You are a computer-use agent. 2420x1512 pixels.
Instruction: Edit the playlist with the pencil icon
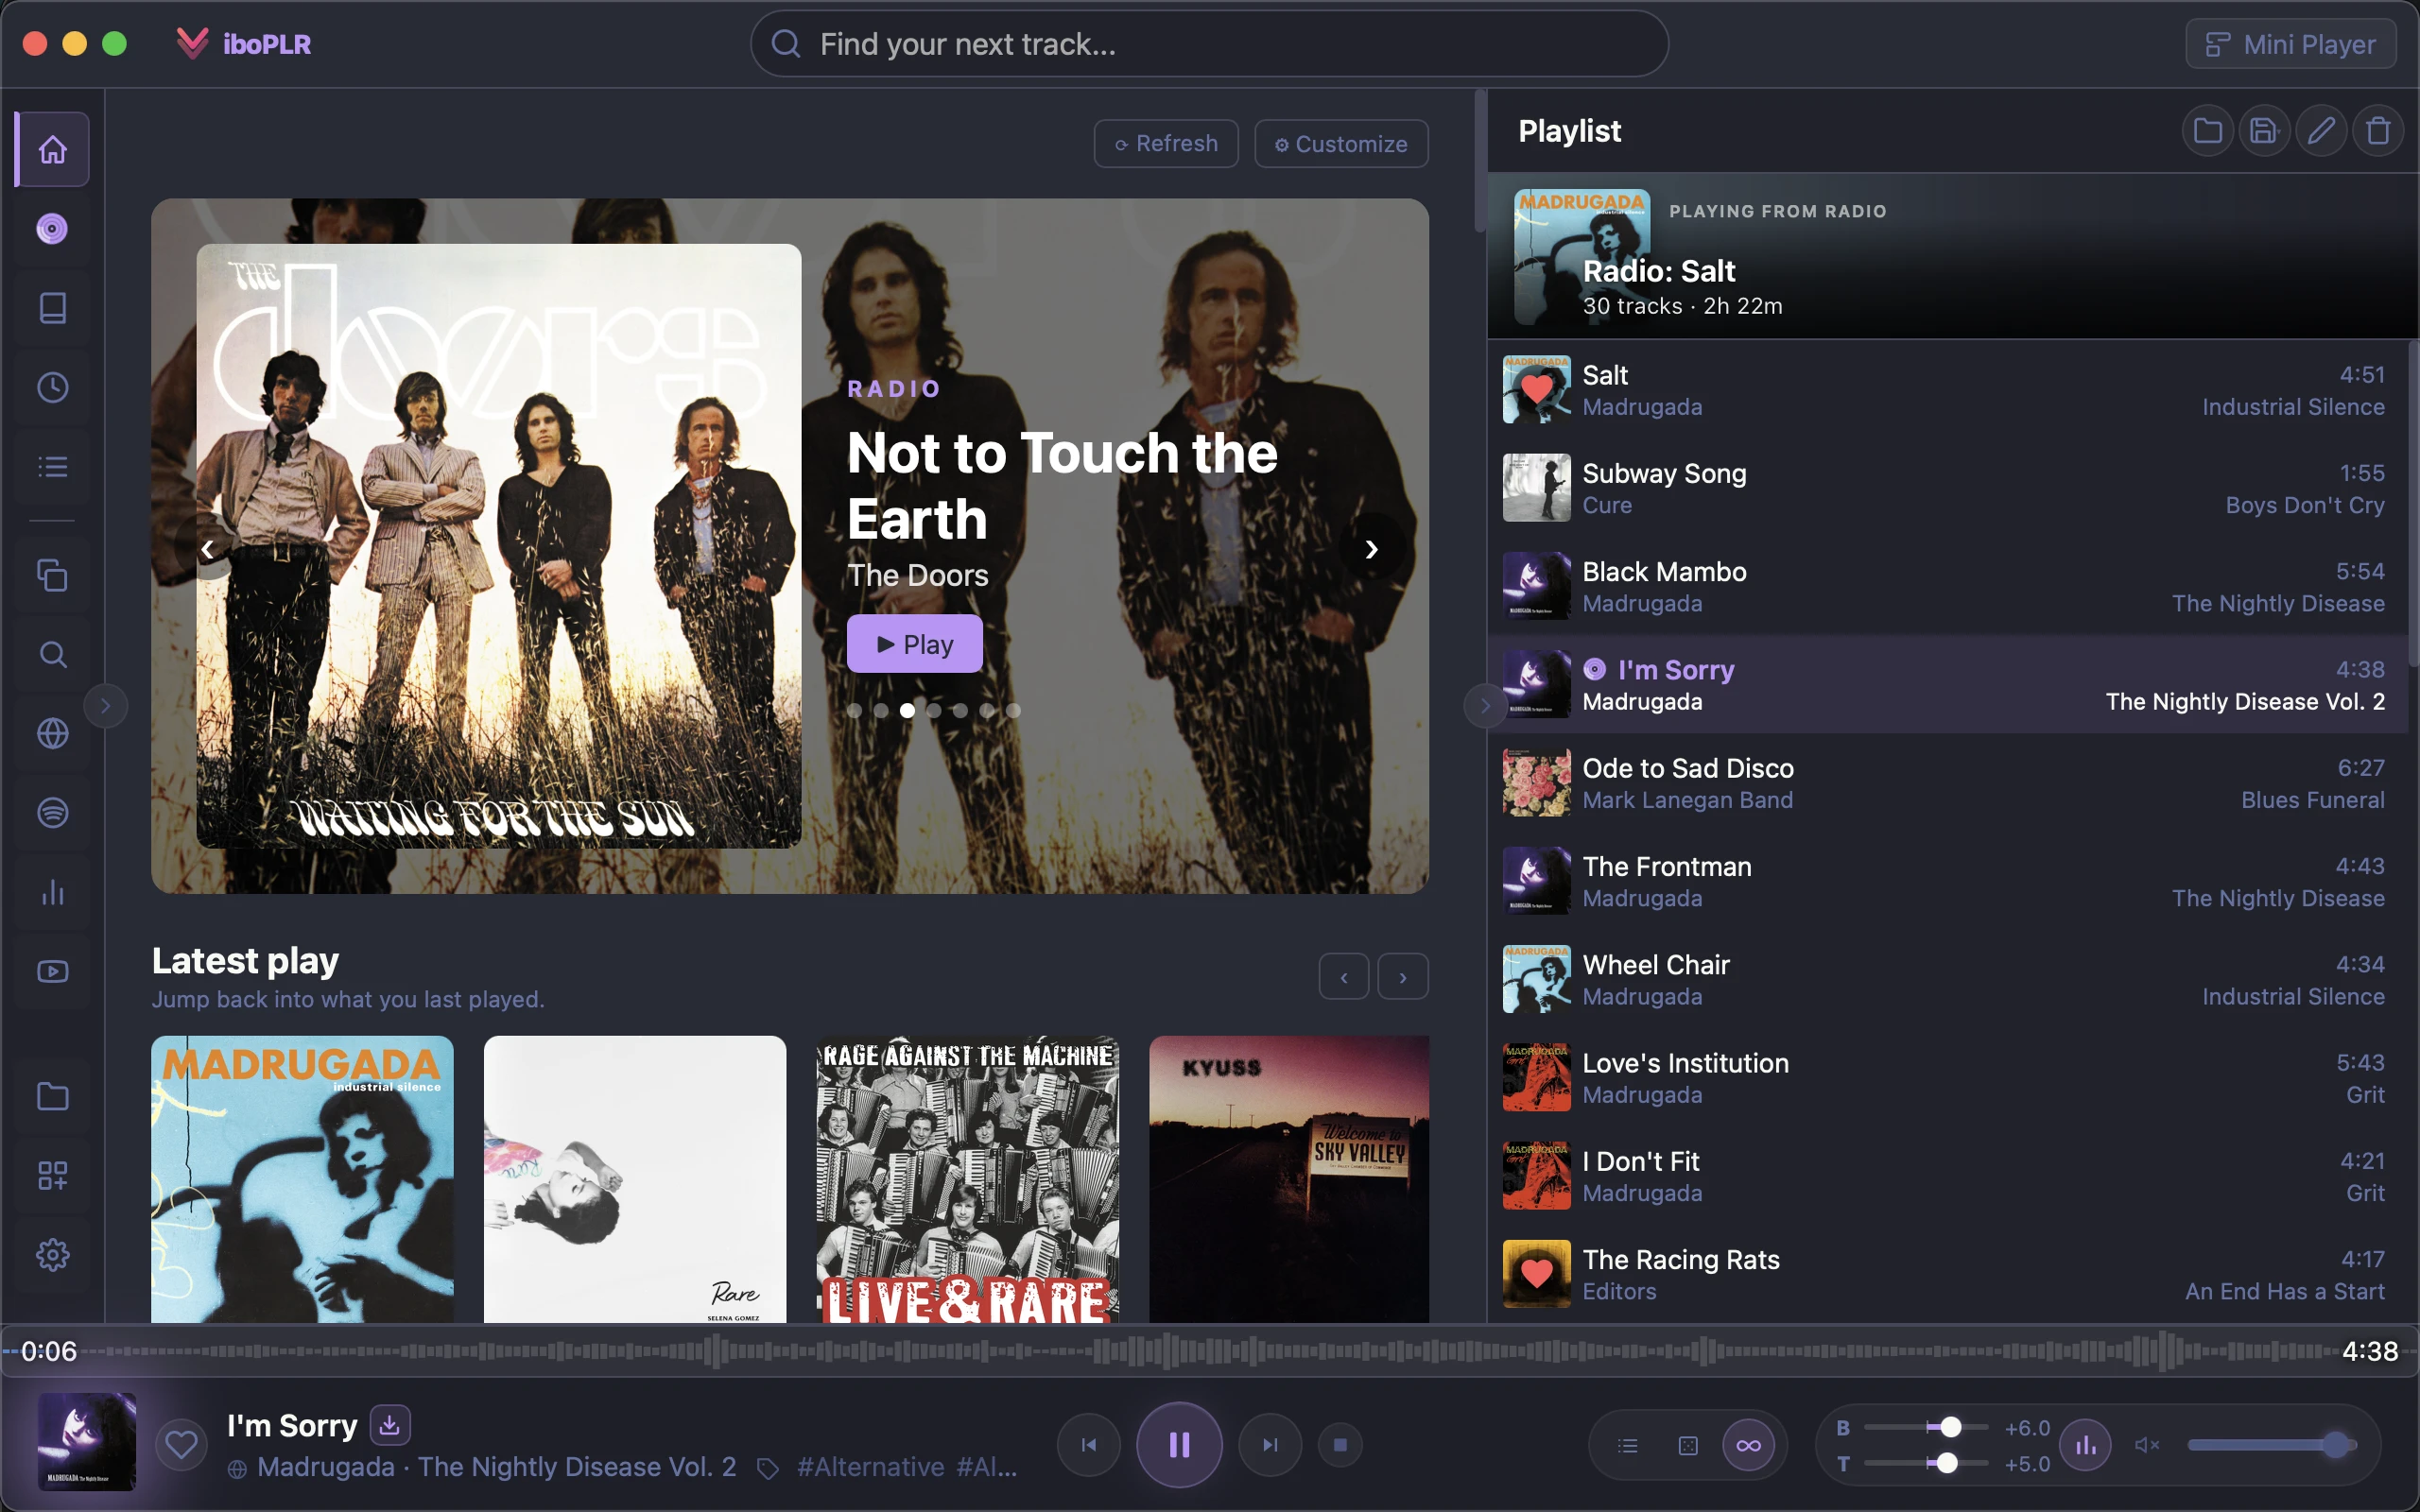pyautogui.click(x=2321, y=130)
